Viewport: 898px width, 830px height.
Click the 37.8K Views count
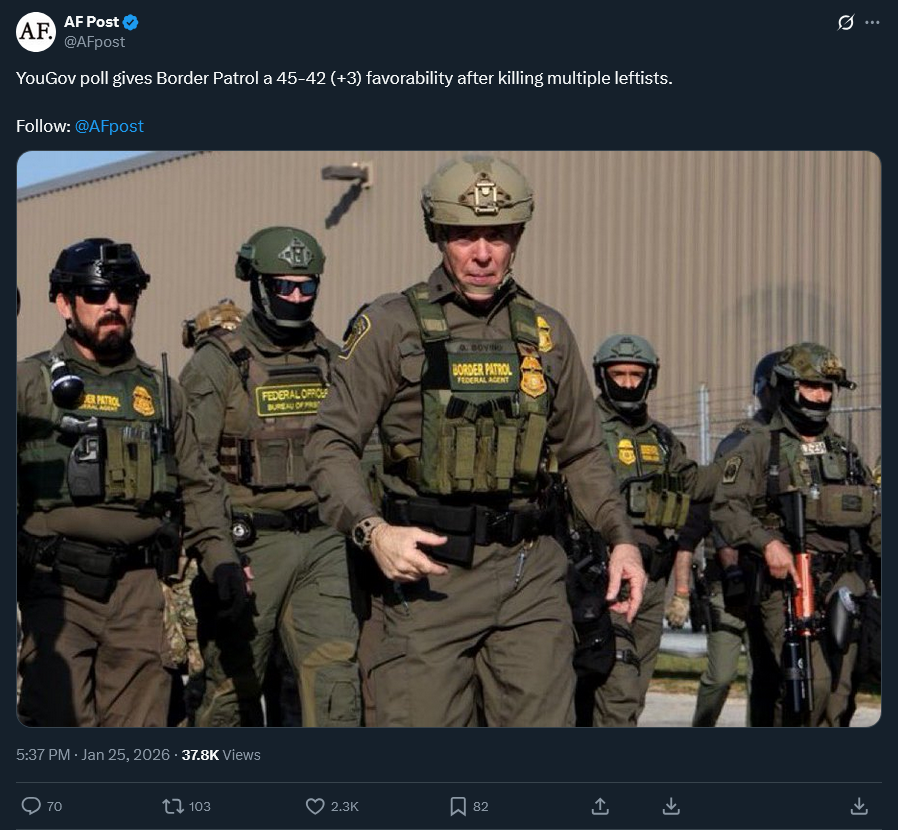click(x=221, y=755)
